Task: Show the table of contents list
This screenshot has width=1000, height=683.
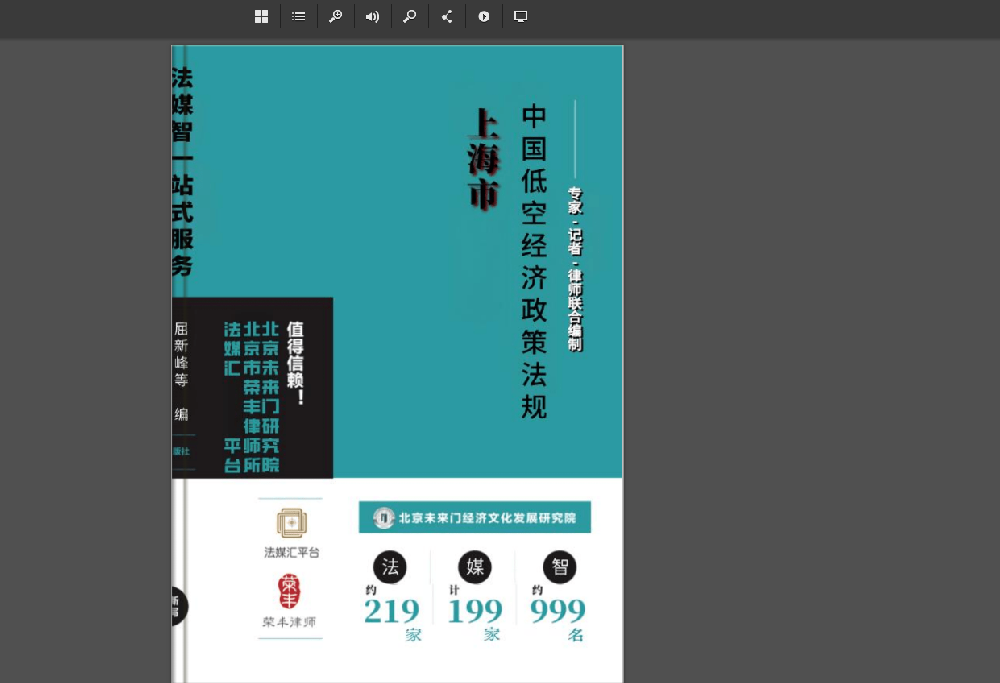Action: click(x=298, y=16)
